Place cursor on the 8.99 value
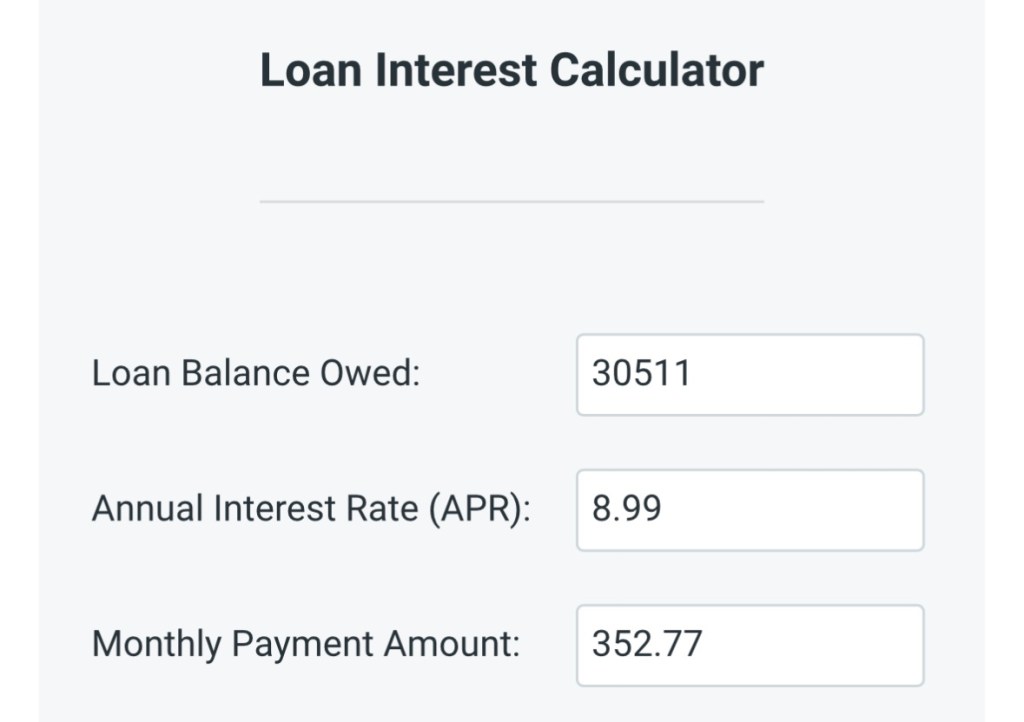1024x722 pixels. coord(627,510)
